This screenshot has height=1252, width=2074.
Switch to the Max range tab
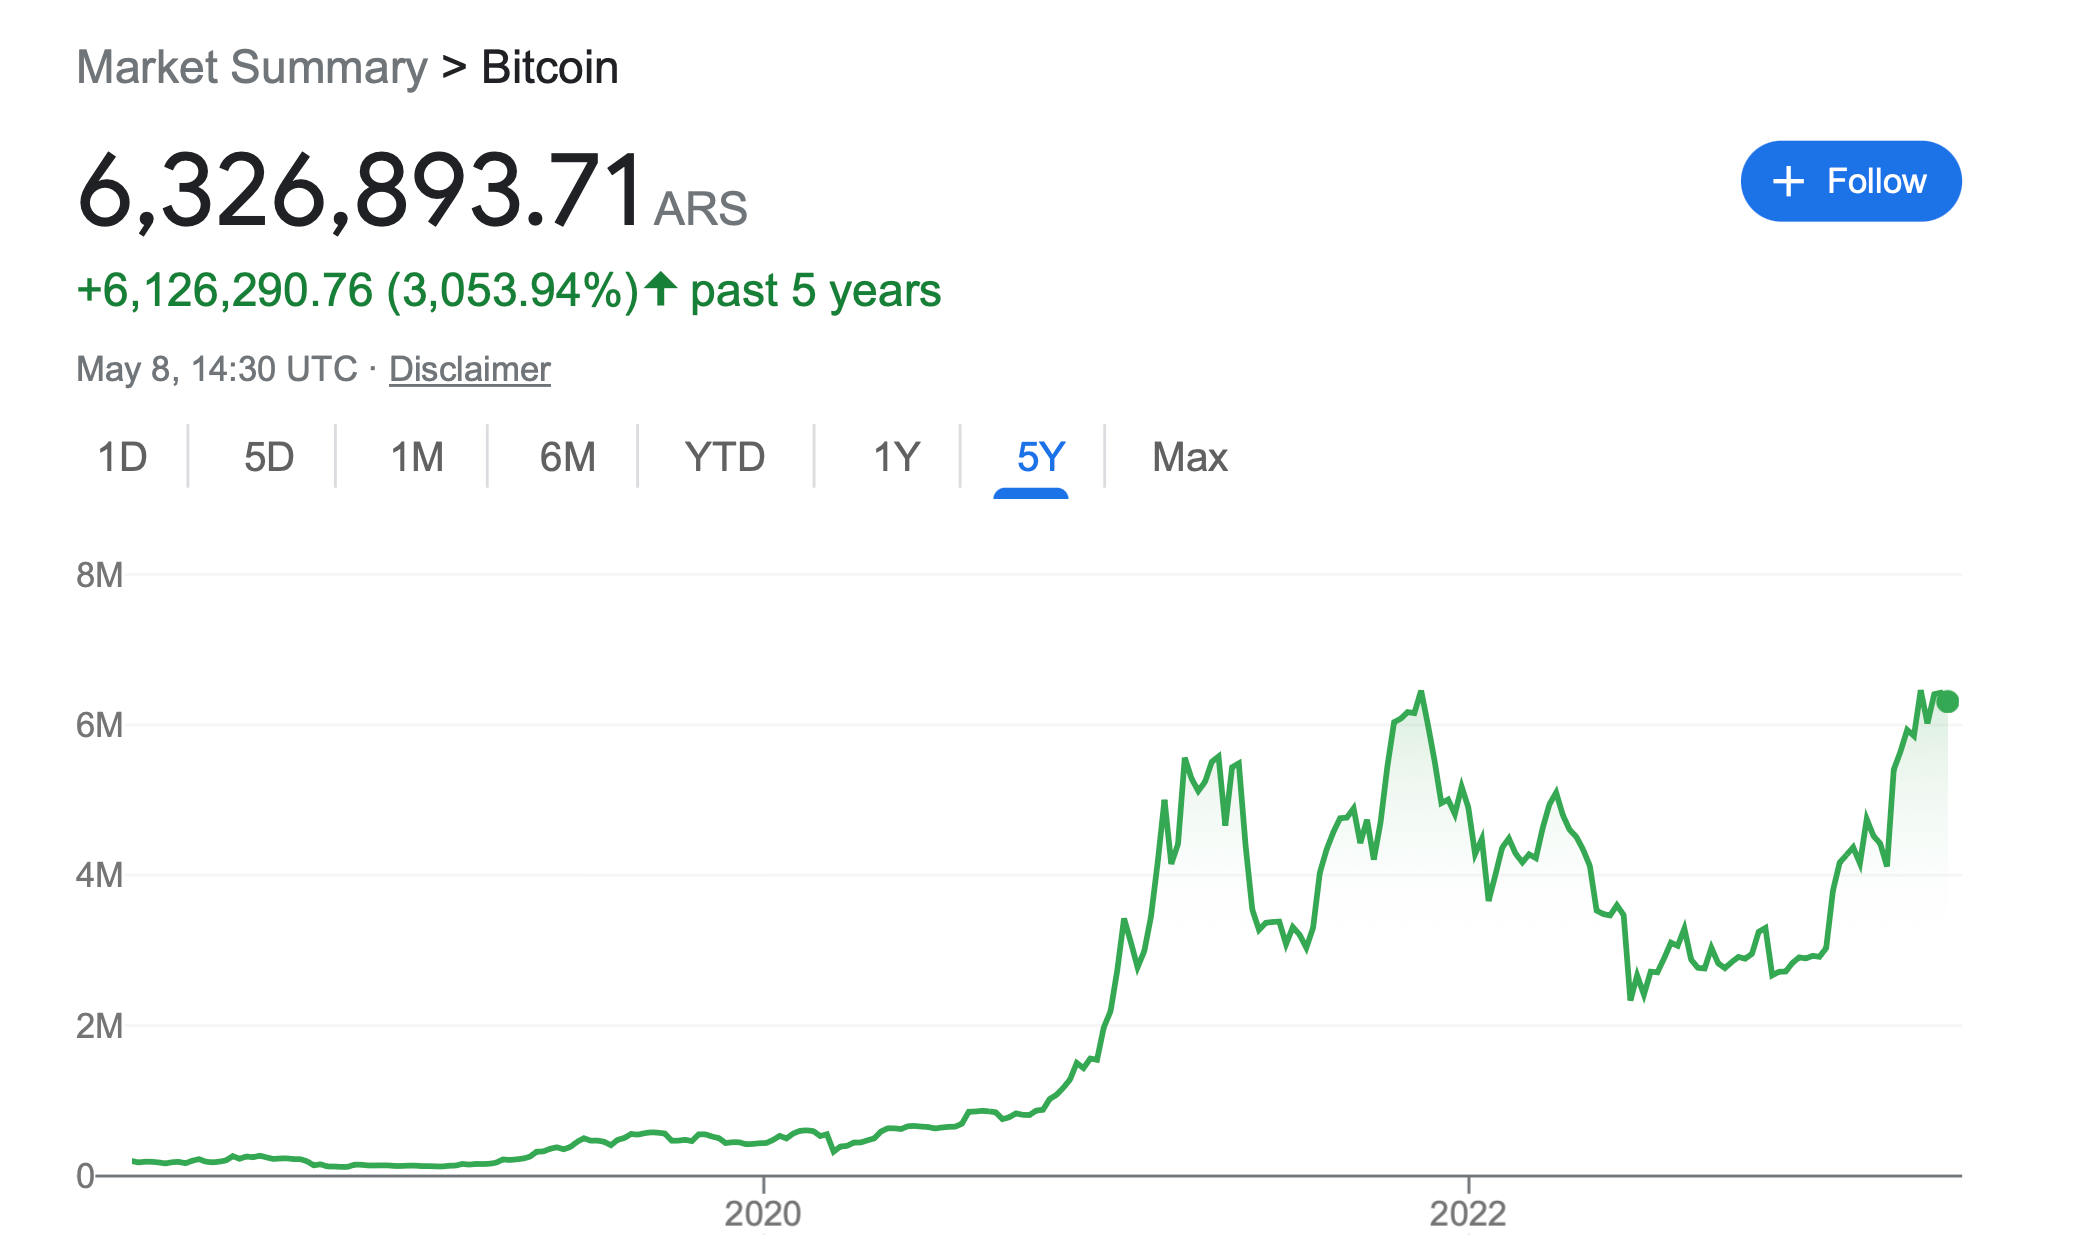point(1189,457)
